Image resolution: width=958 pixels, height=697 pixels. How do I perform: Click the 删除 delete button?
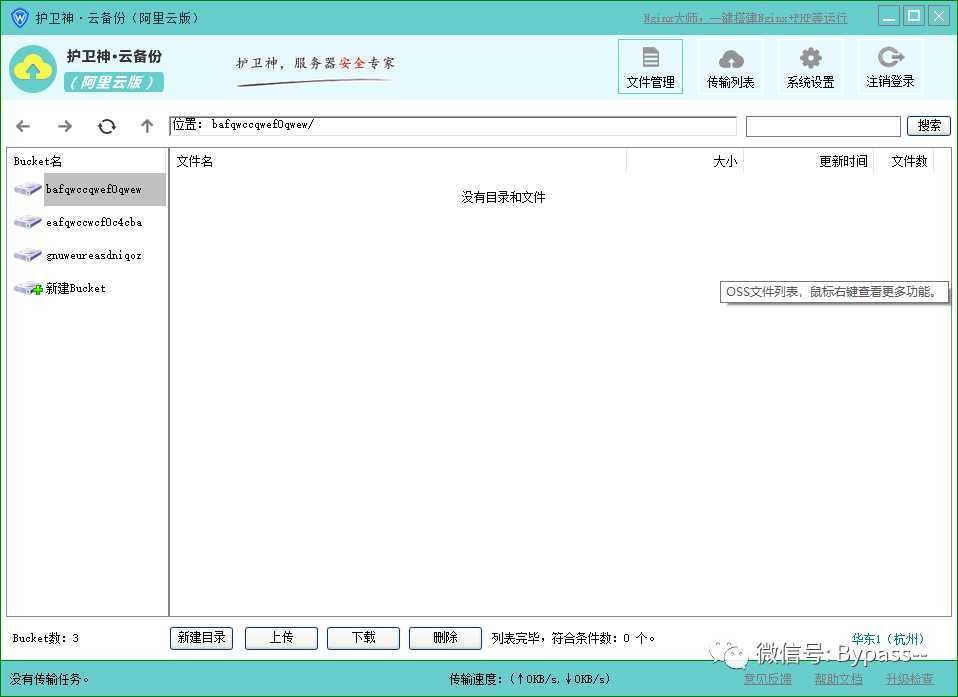tap(445, 638)
